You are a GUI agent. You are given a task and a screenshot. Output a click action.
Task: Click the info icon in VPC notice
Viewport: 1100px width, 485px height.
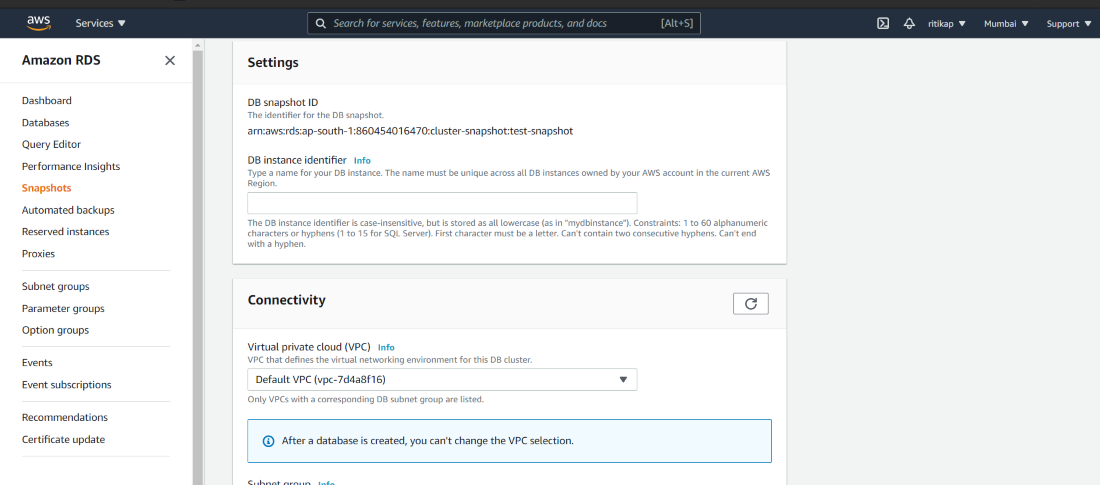[268, 441]
